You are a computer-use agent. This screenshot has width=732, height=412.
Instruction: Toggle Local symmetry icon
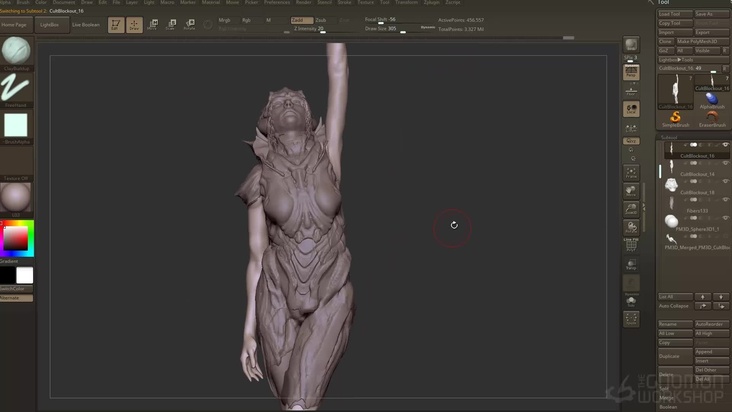[x=631, y=109]
